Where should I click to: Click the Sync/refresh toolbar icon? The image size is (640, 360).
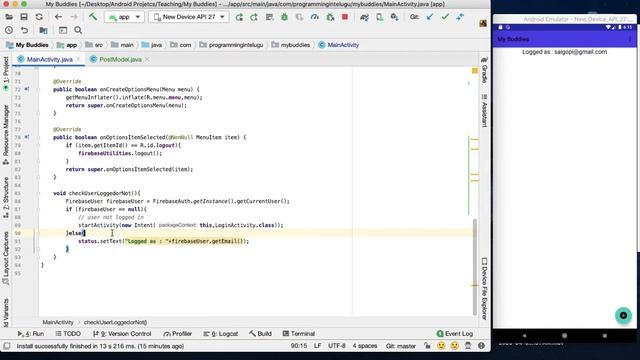point(39,17)
